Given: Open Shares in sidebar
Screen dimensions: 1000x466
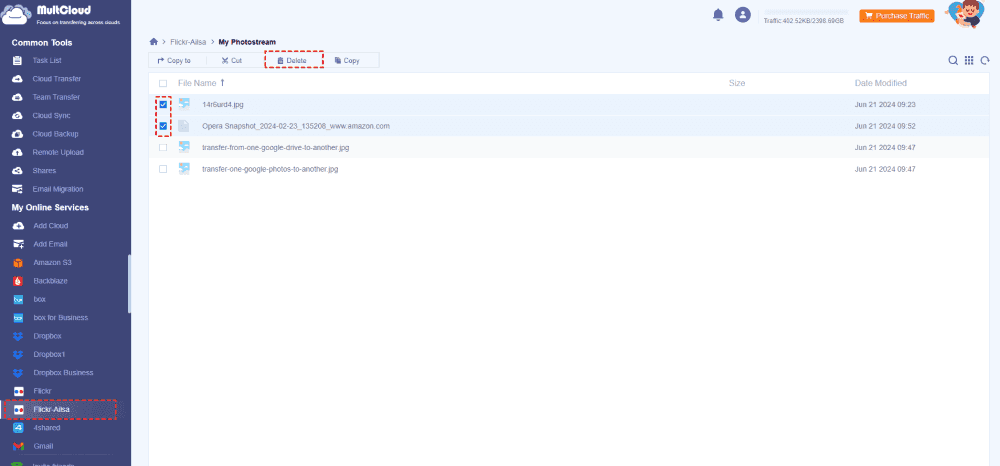Looking at the screenshot, I should point(44,171).
